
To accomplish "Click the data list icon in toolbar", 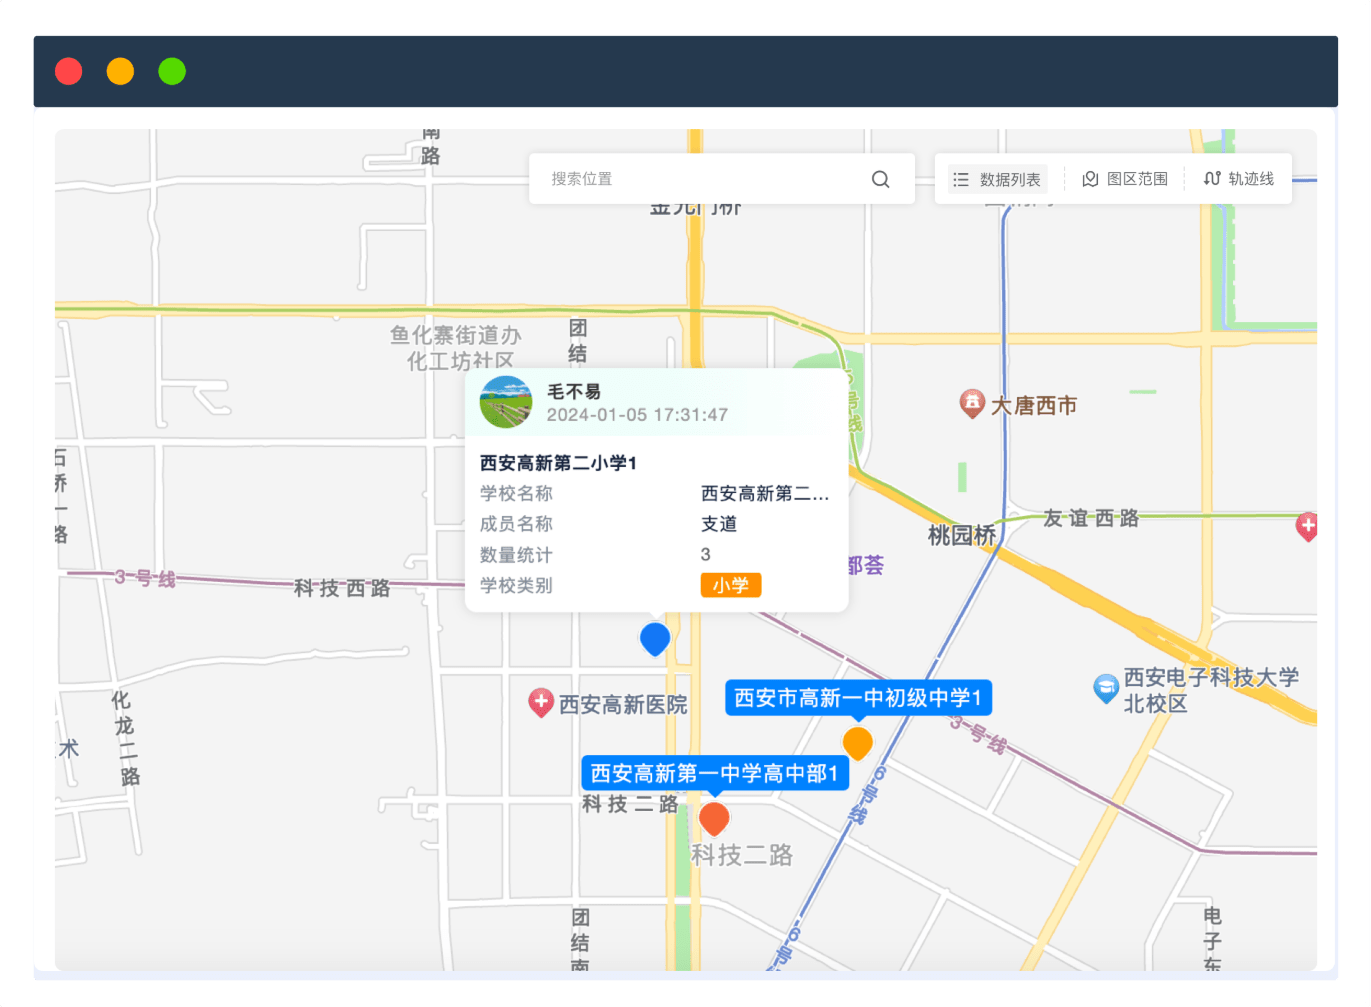I will (961, 180).
